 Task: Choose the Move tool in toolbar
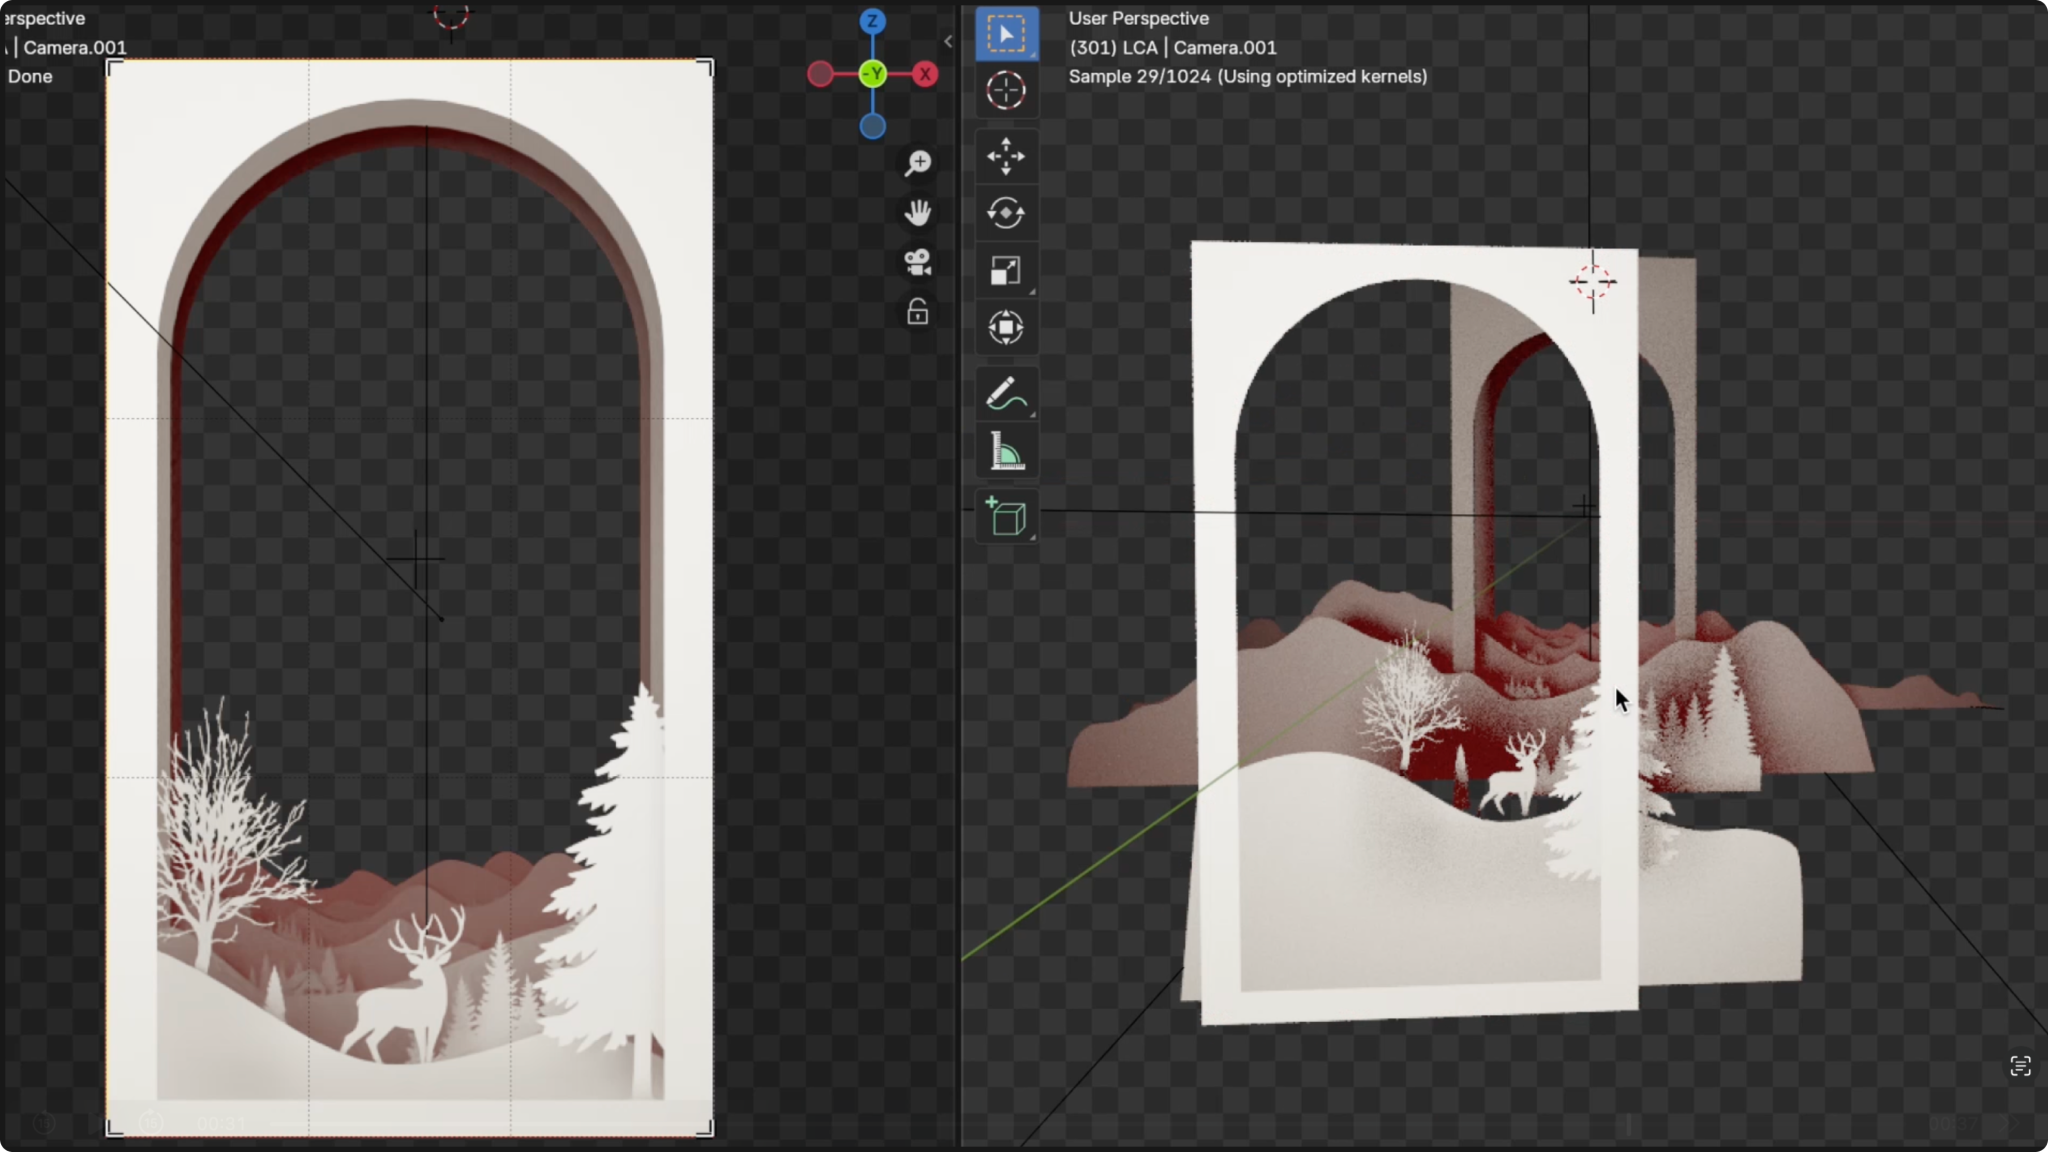point(1006,157)
